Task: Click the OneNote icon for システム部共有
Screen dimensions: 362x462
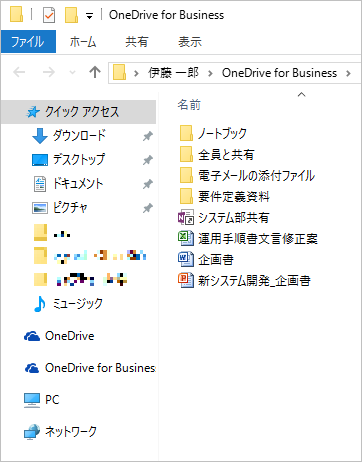Action: tap(186, 217)
